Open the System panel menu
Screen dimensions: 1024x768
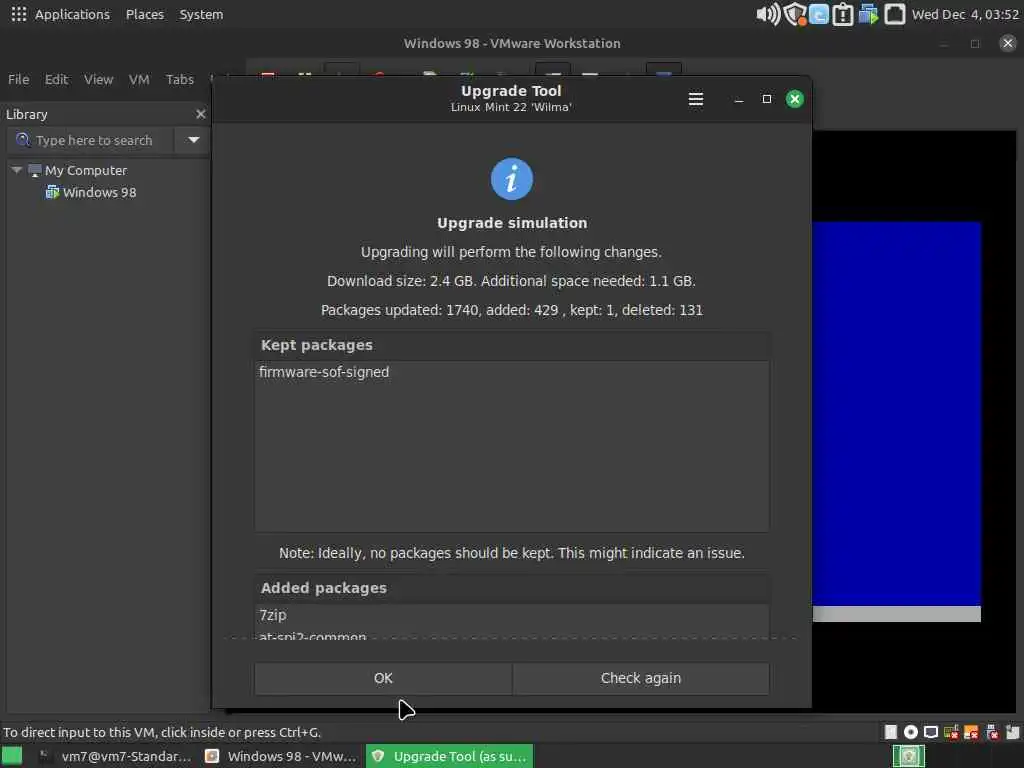(201, 14)
